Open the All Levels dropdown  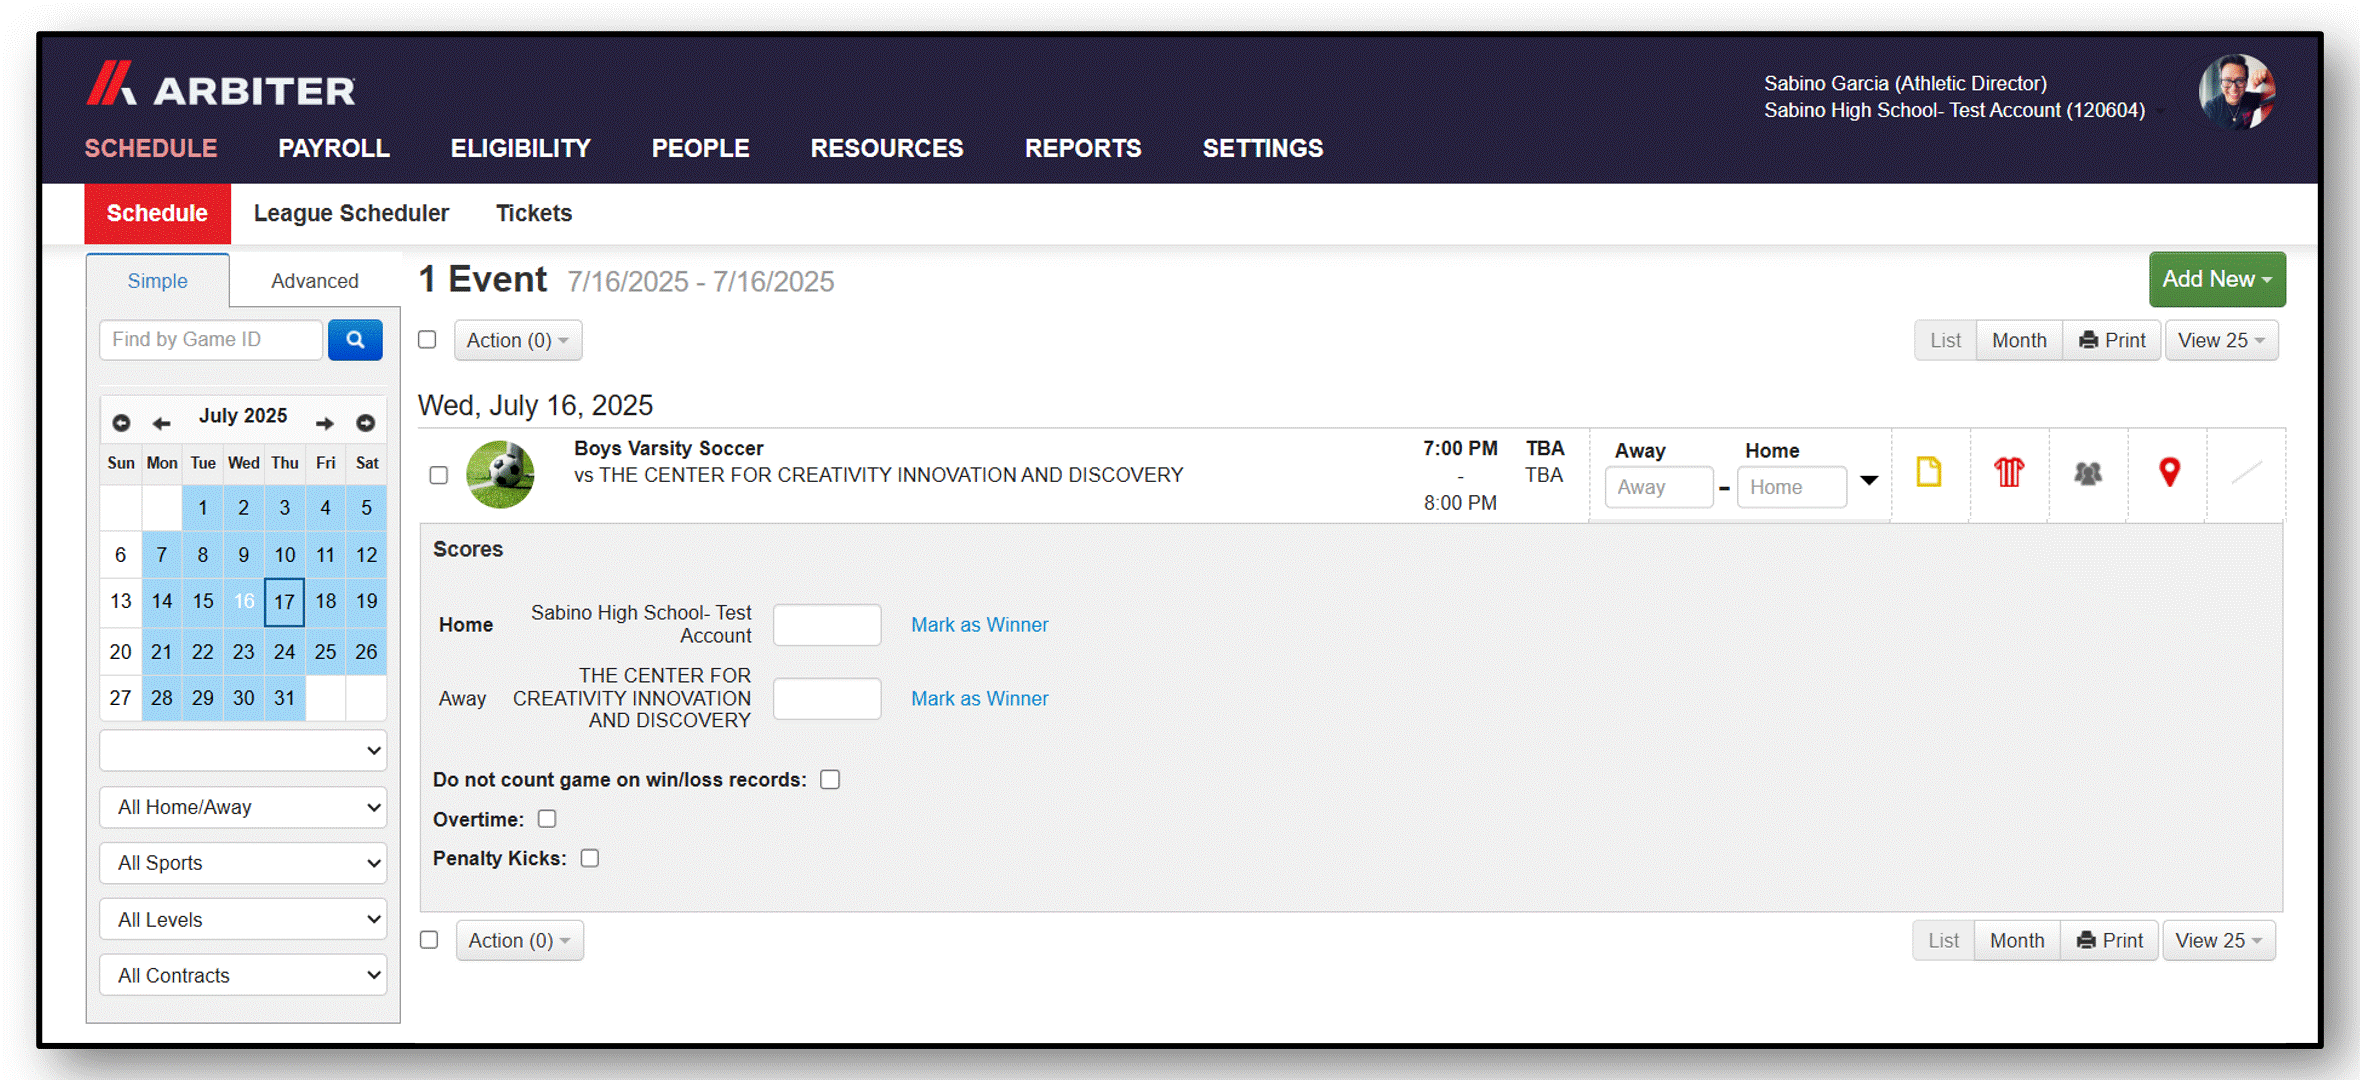click(x=243, y=919)
